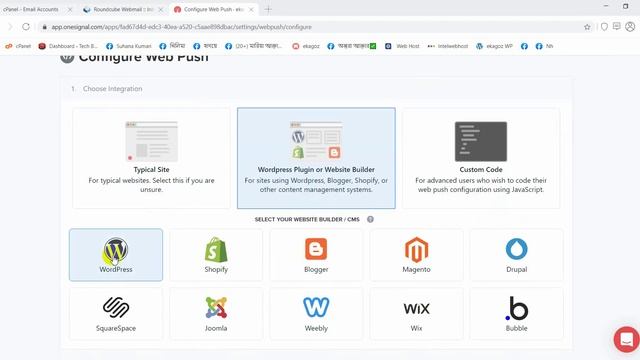Reload the current page
The width and height of the screenshot is (640, 360).
click(26, 27)
